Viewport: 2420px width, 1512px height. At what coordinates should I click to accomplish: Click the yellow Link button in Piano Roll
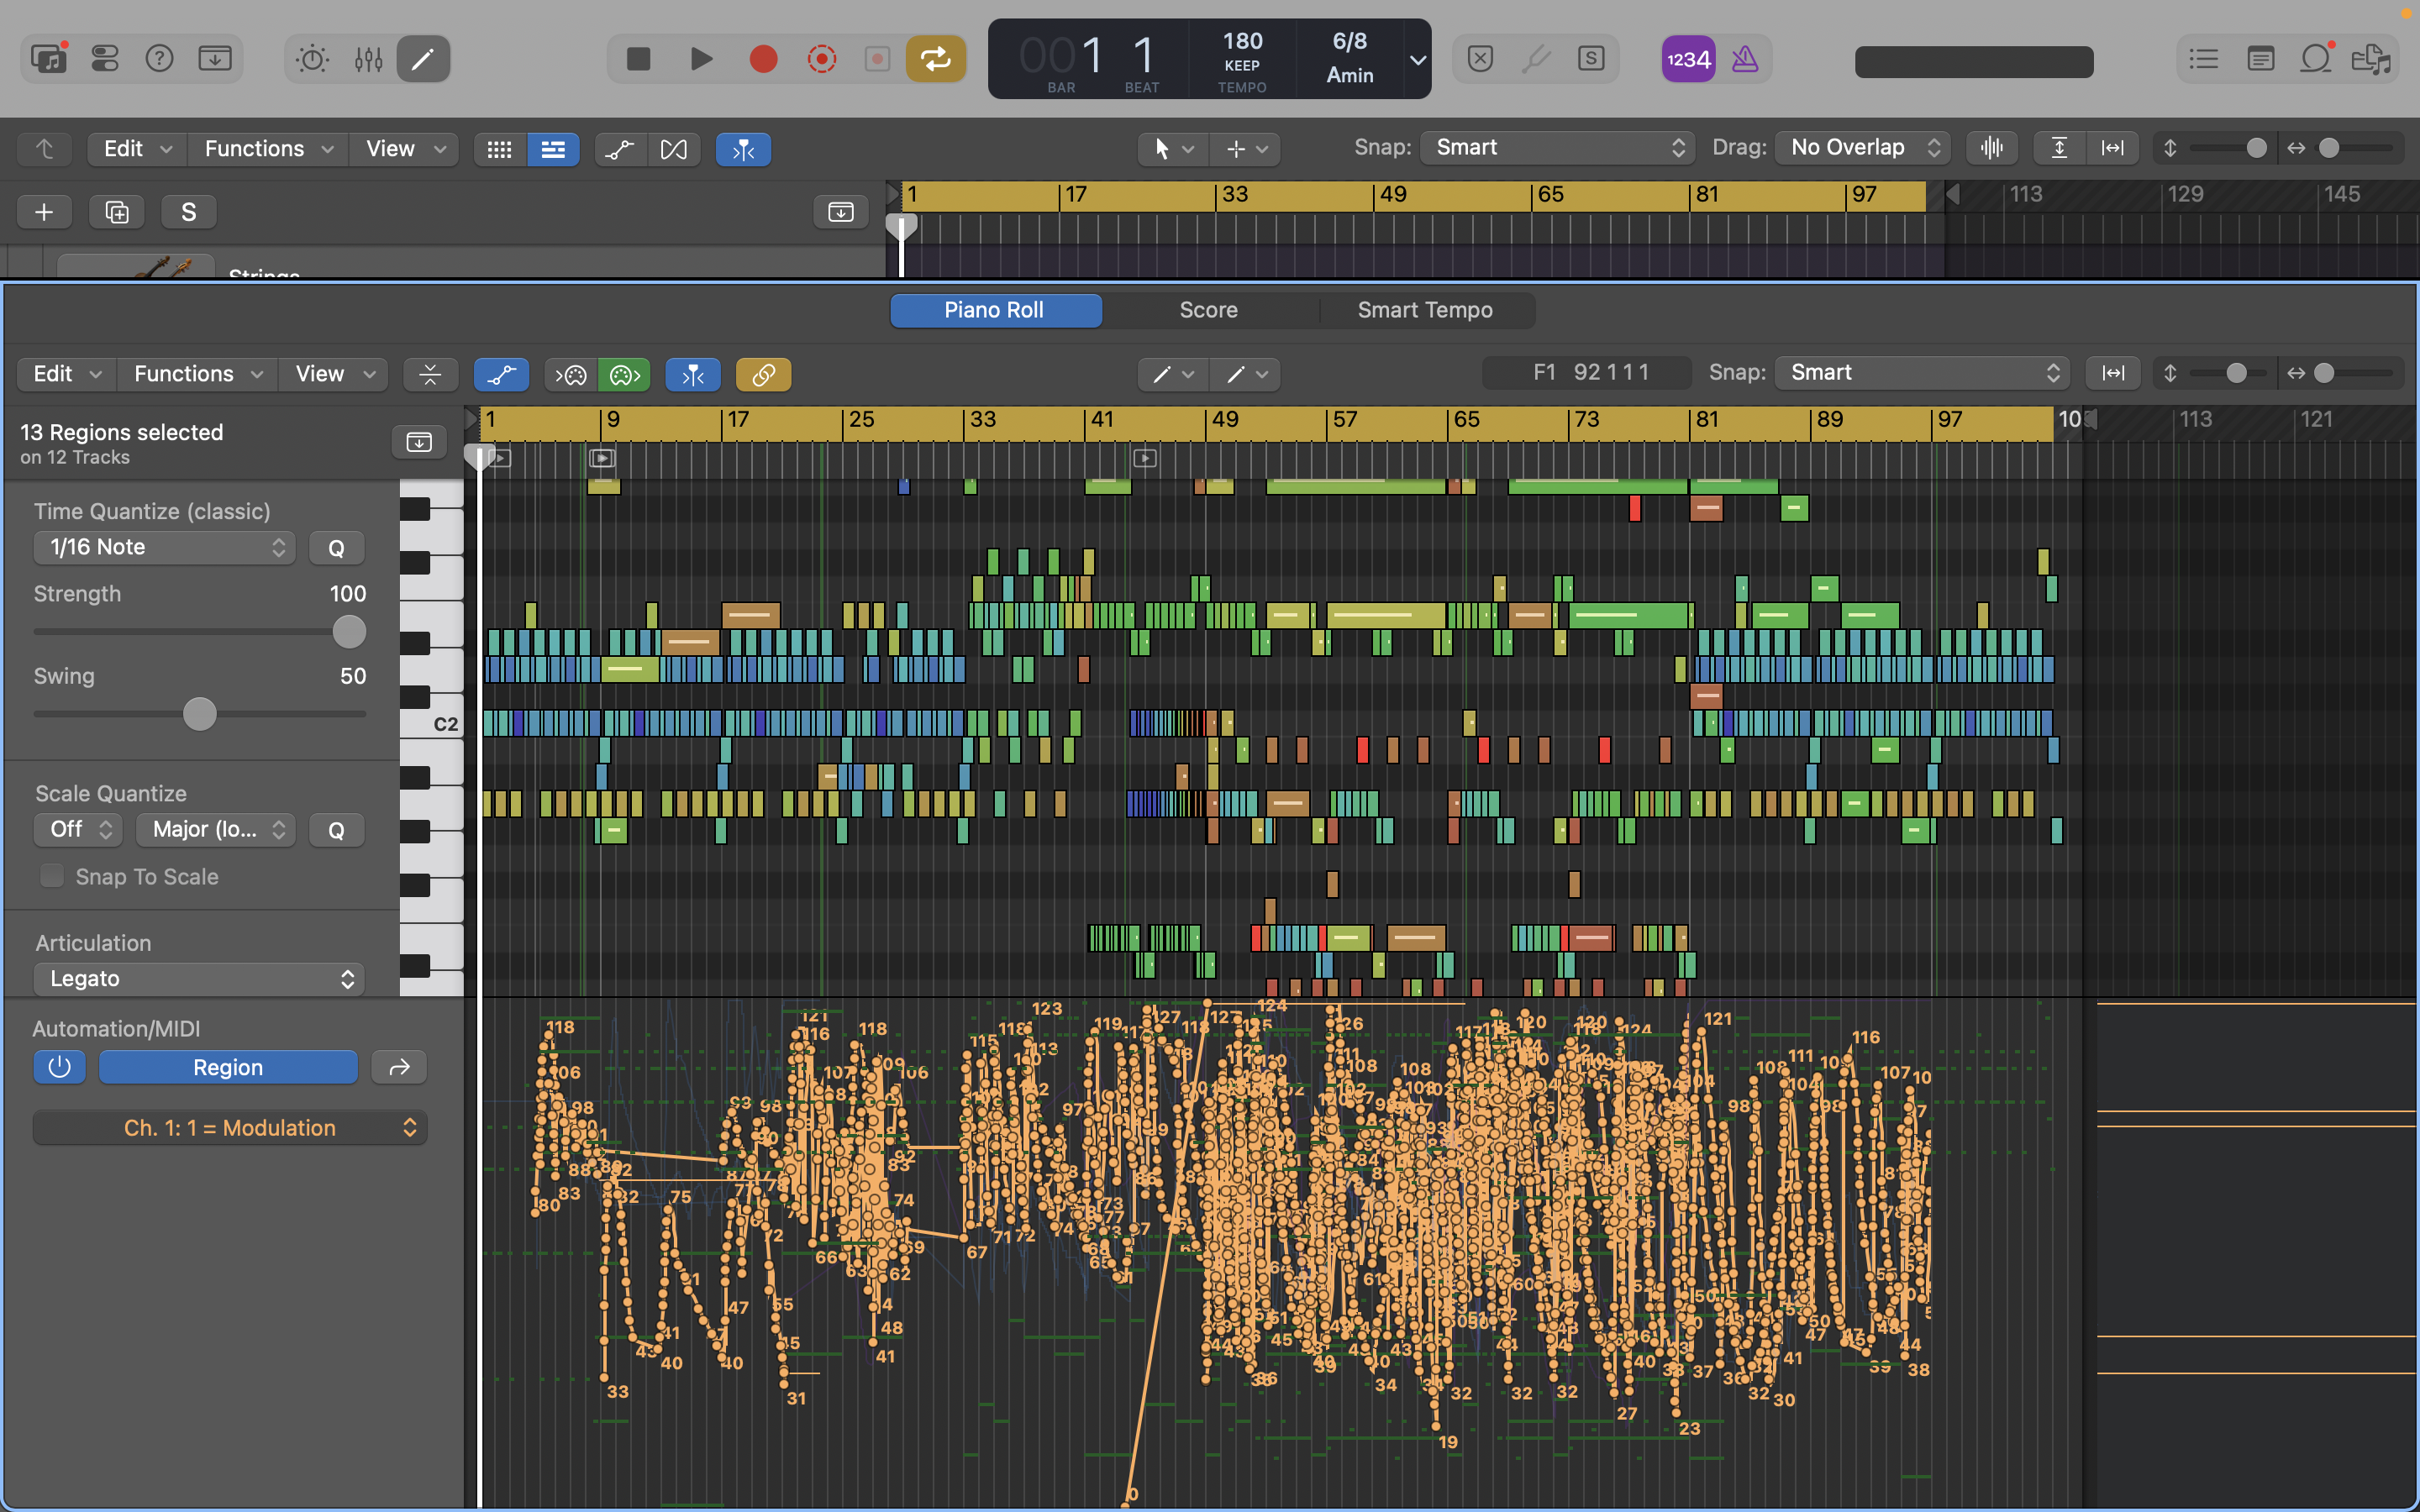[x=763, y=375]
